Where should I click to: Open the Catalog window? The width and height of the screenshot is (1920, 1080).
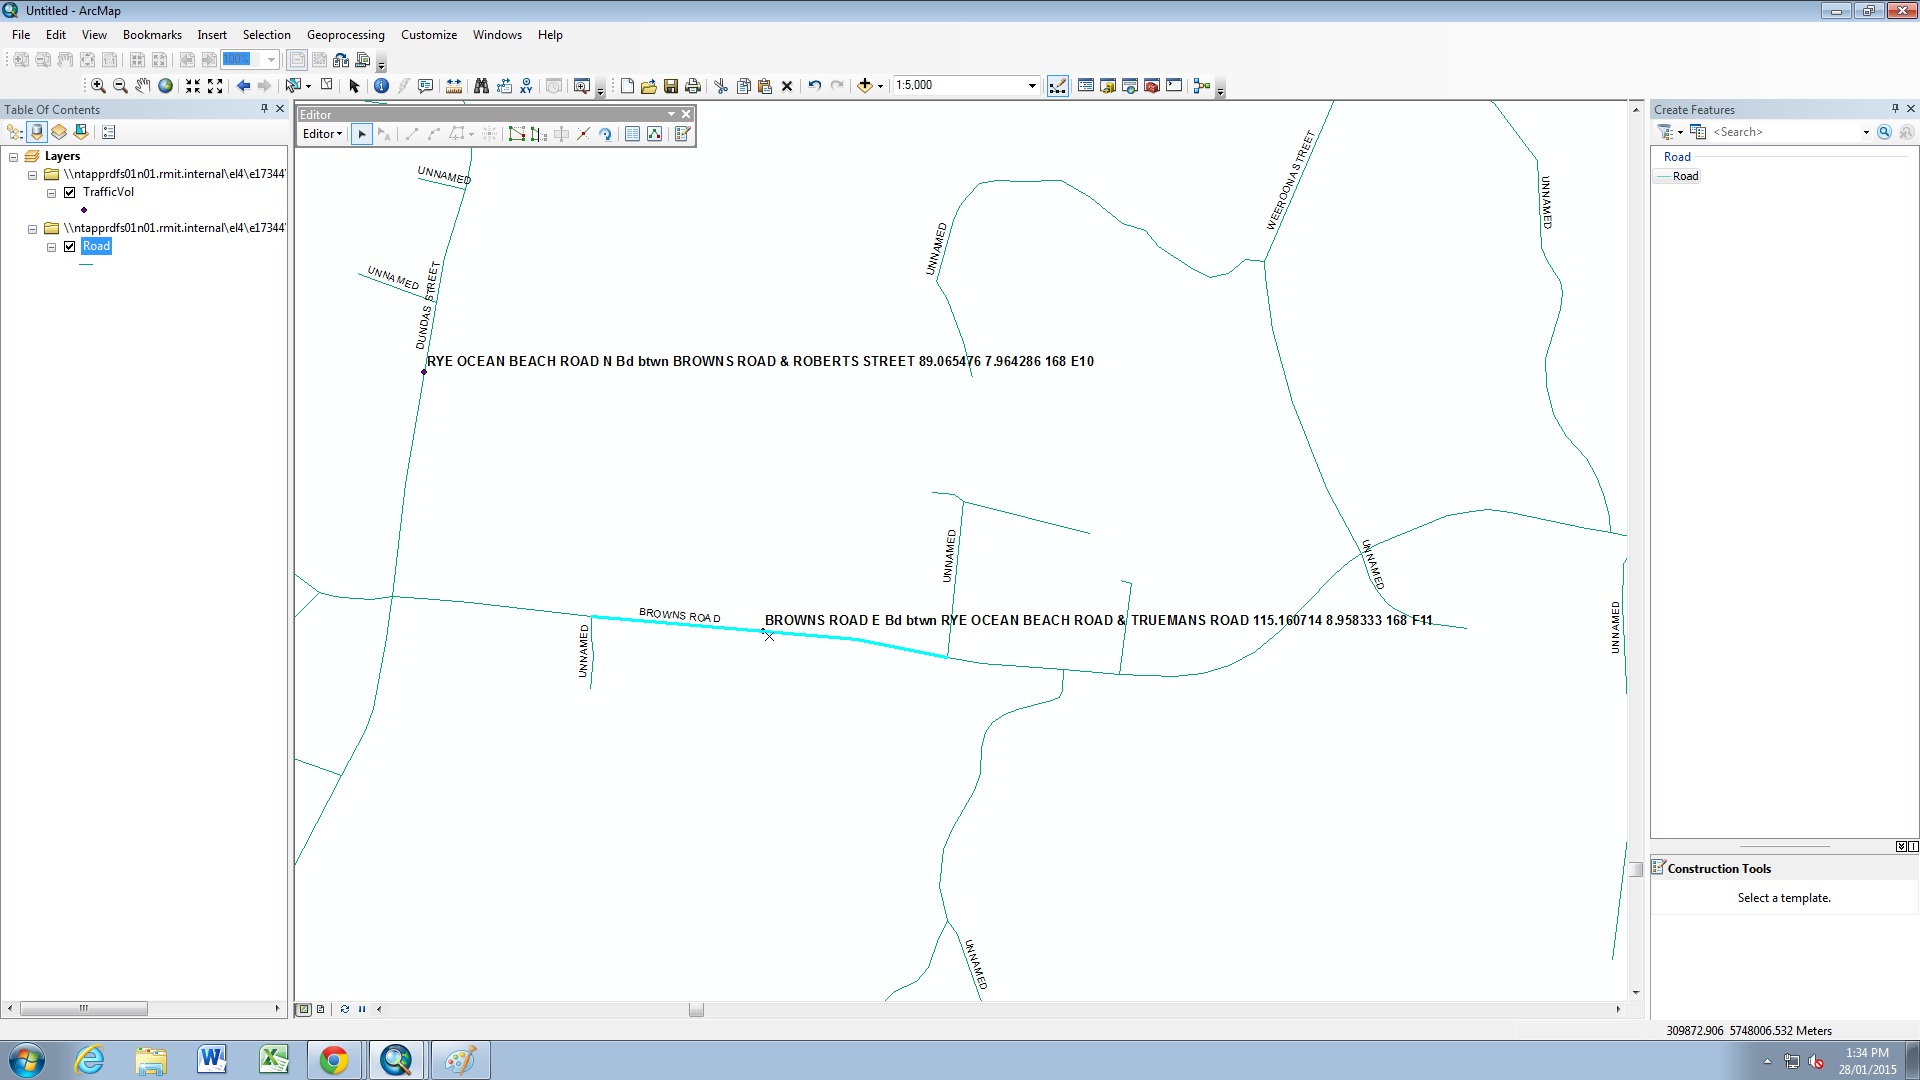(x=1108, y=86)
